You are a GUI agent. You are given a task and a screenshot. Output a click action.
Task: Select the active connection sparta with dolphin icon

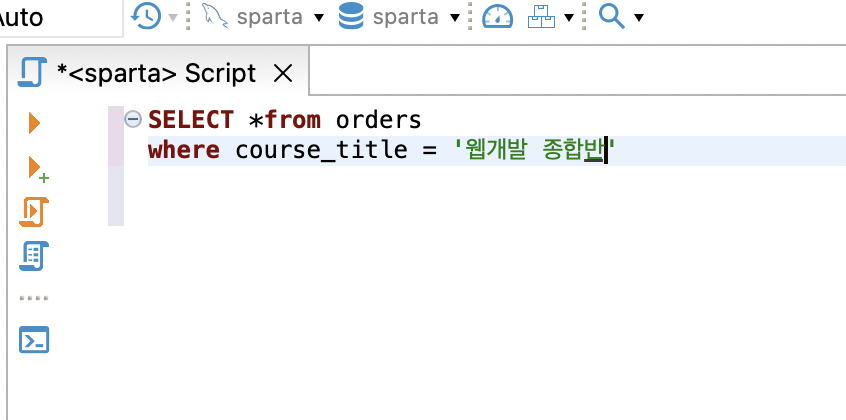253,17
